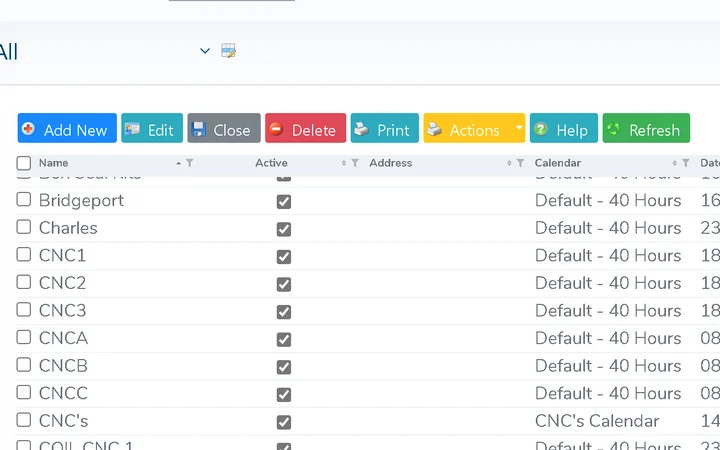This screenshot has width=720, height=450.
Task: Sort the Calendar column
Action: (x=675, y=163)
